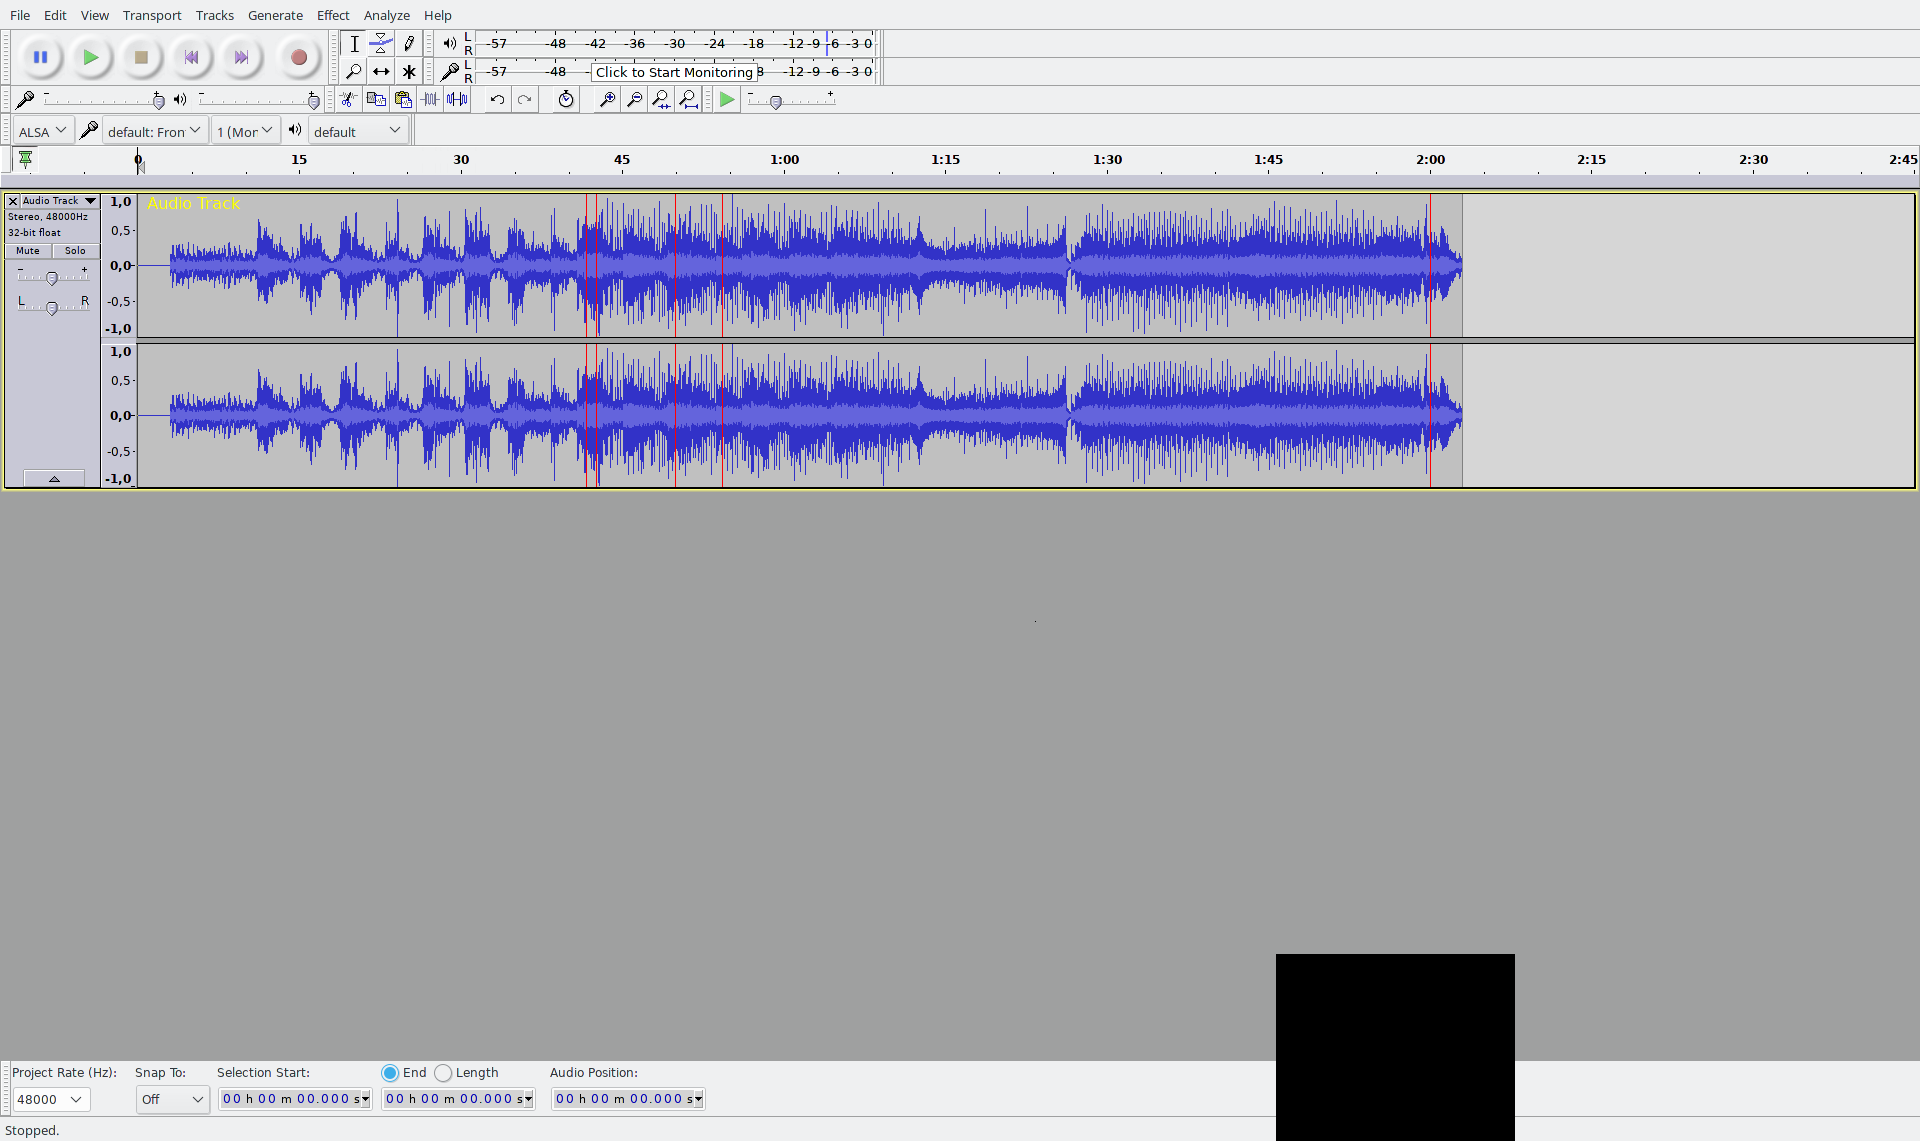
Task: Select the Draw pencil tool
Action: tap(409, 44)
